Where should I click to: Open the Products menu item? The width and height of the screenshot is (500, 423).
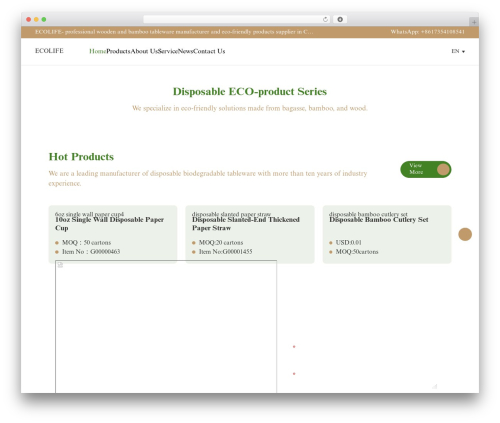pyautogui.click(x=118, y=51)
